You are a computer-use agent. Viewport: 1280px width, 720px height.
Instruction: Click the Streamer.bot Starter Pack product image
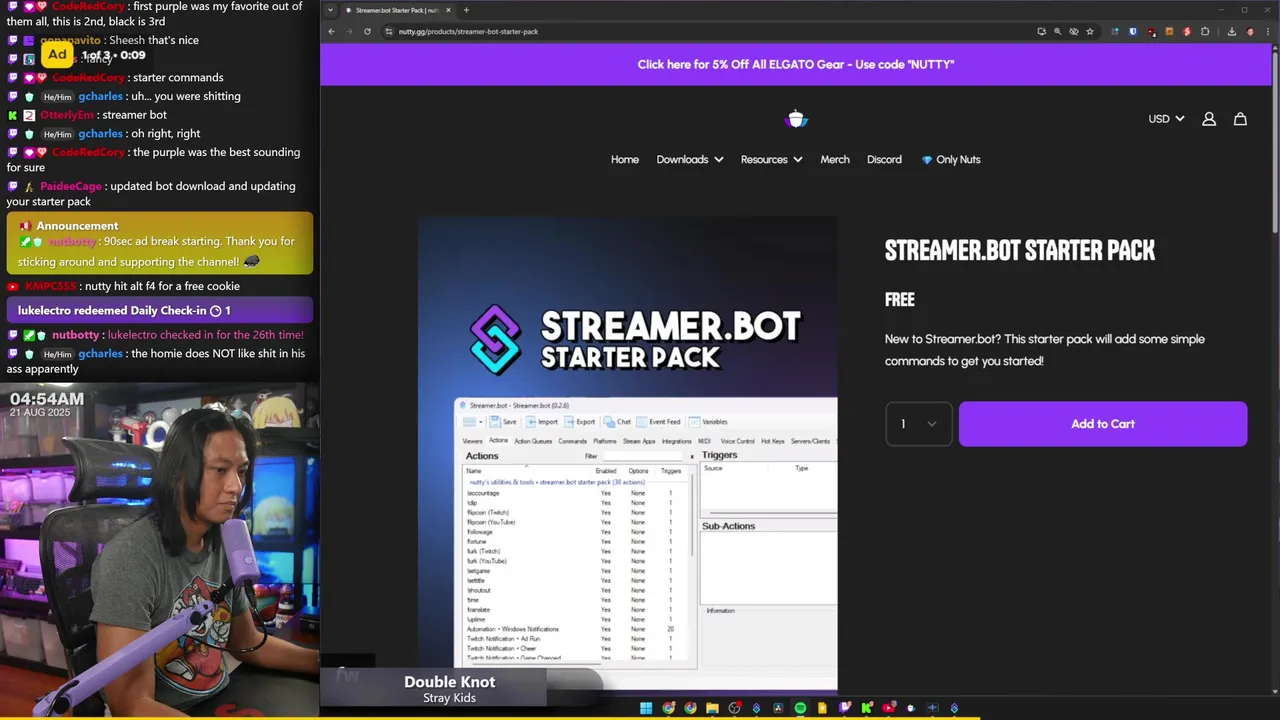[x=628, y=454]
